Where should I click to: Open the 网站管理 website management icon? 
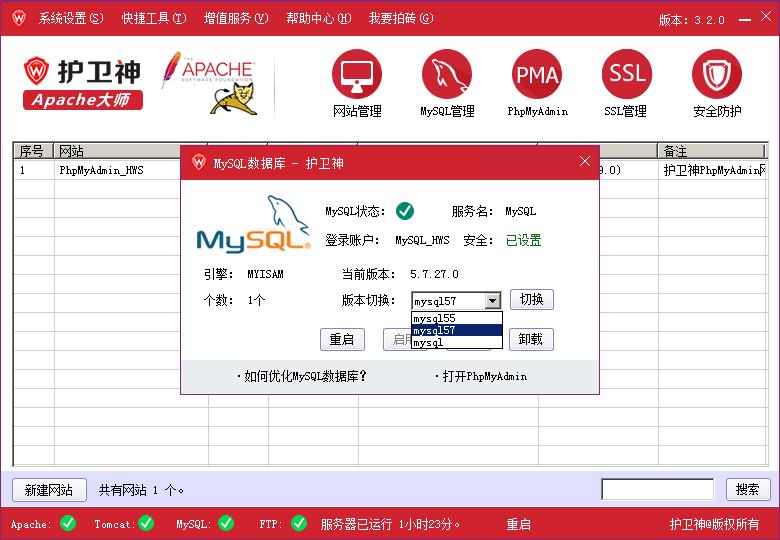point(357,75)
